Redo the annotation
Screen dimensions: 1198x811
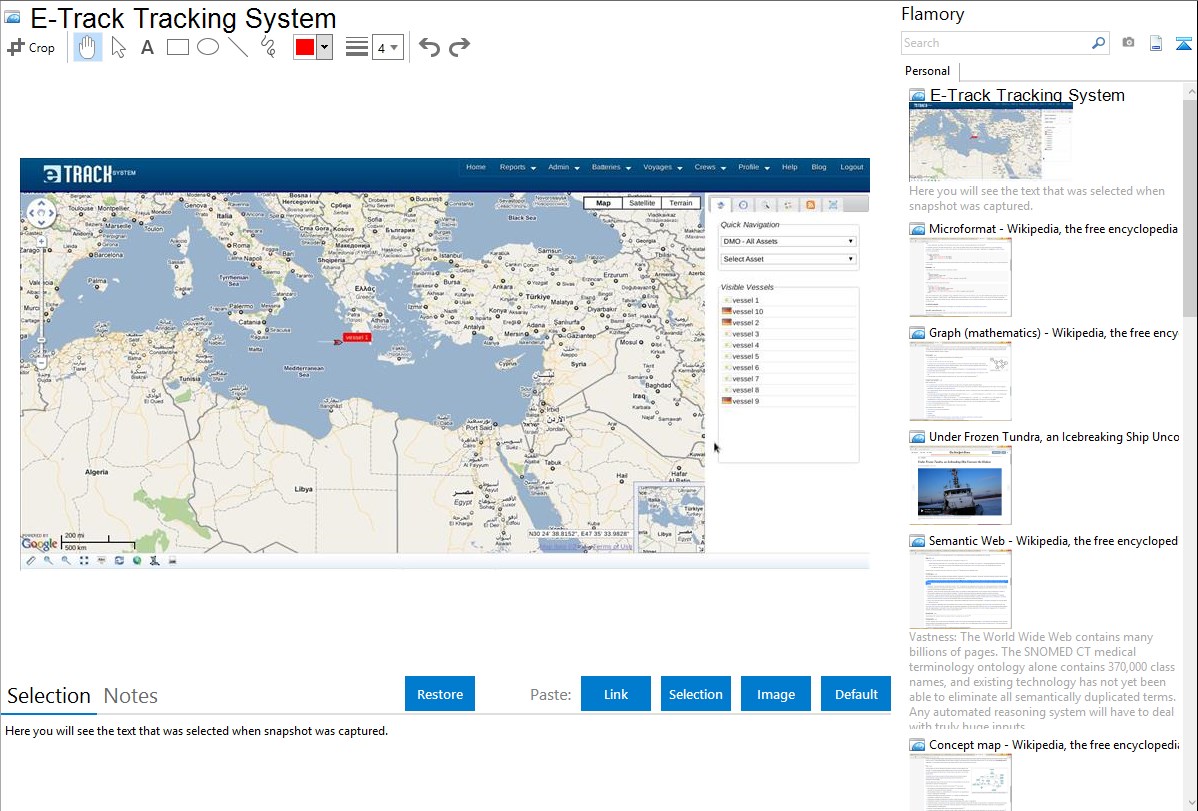click(x=459, y=47)
